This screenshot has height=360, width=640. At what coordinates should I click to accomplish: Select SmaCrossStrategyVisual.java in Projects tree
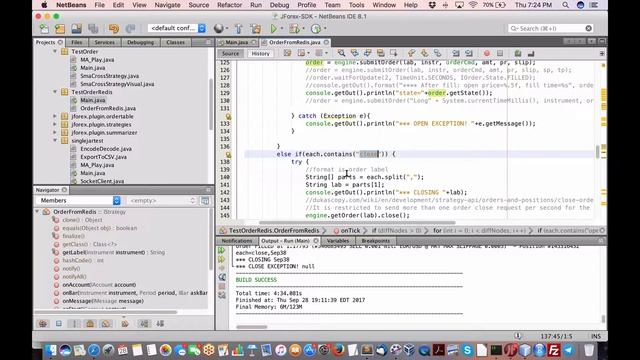point(117,84)
